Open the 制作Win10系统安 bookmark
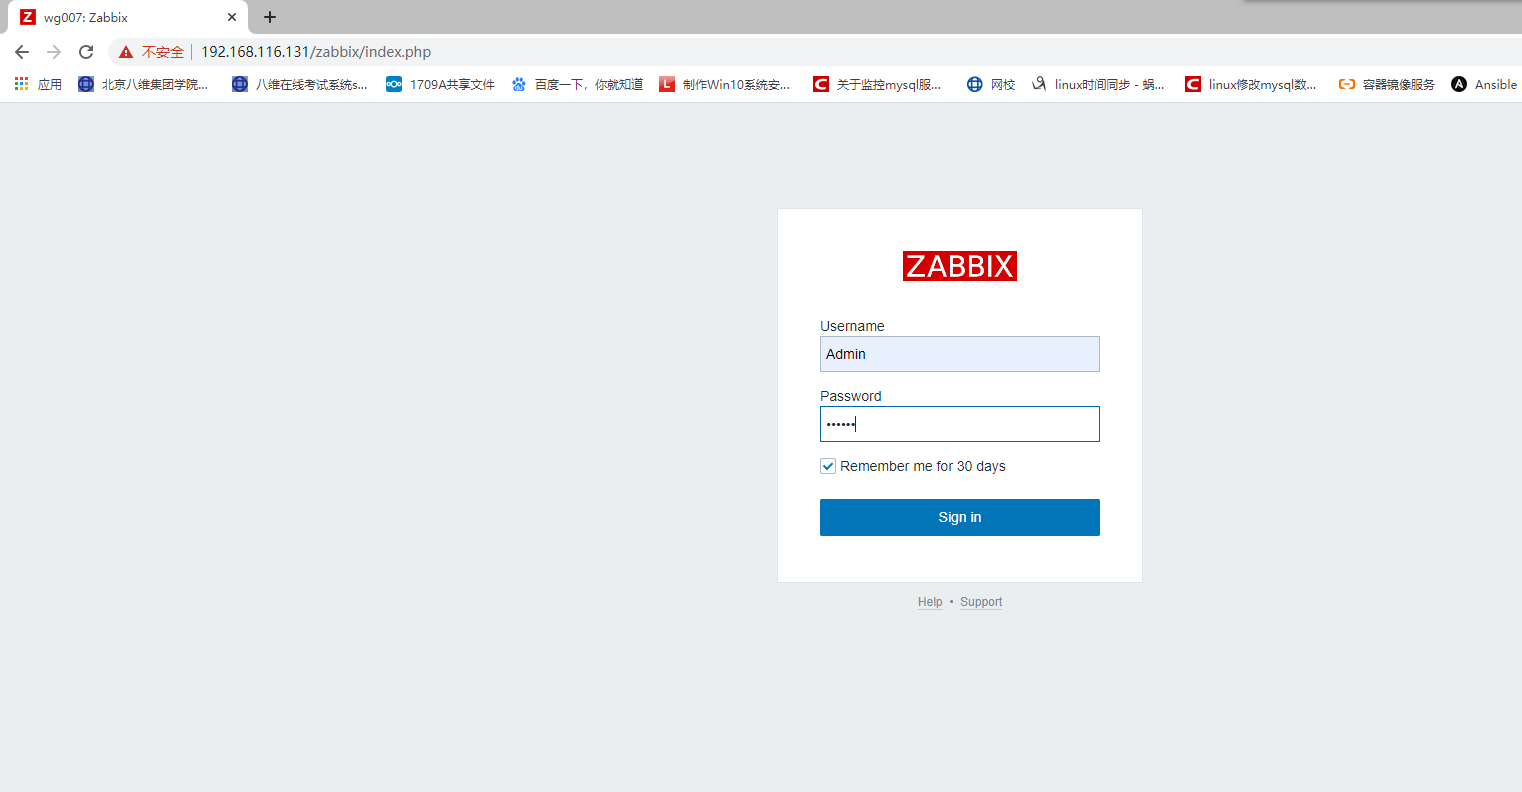The image size is (1522, 792). [724, 85]
